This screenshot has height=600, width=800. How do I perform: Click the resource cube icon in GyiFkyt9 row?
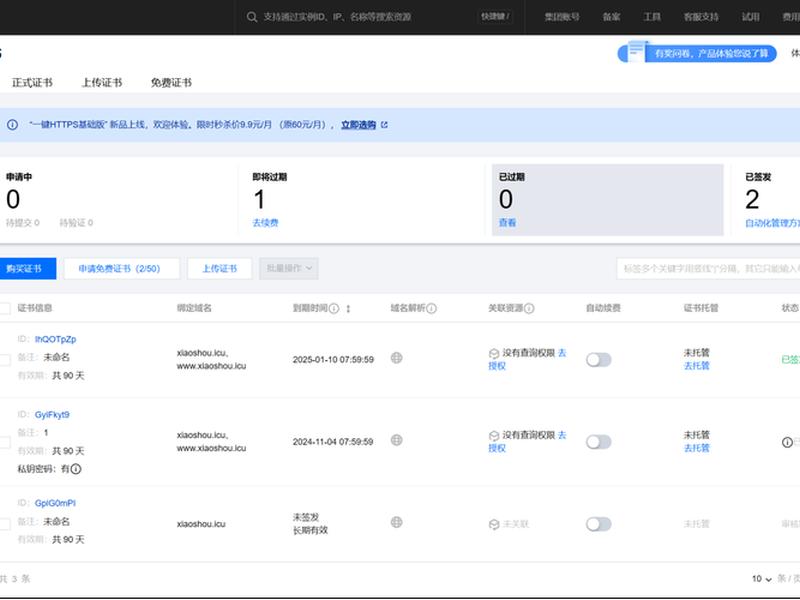coord(493,436)
